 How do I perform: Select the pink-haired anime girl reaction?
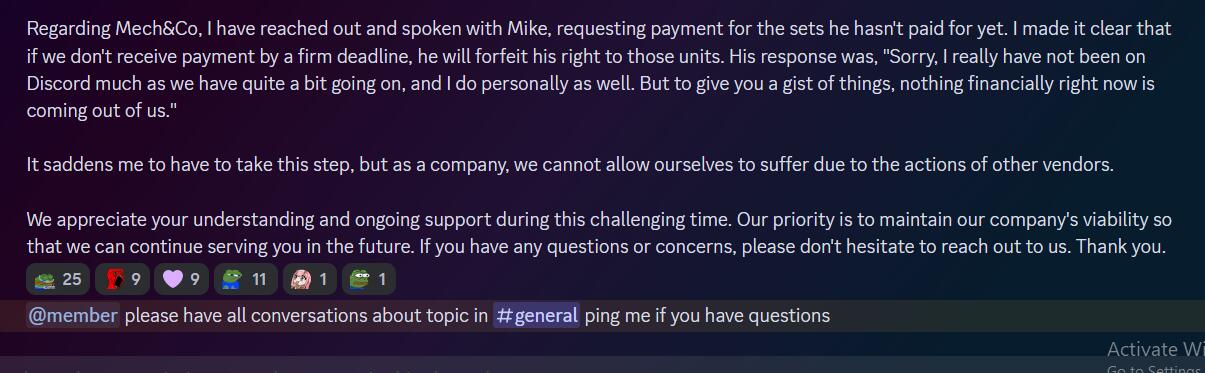[x=310, y=279]
